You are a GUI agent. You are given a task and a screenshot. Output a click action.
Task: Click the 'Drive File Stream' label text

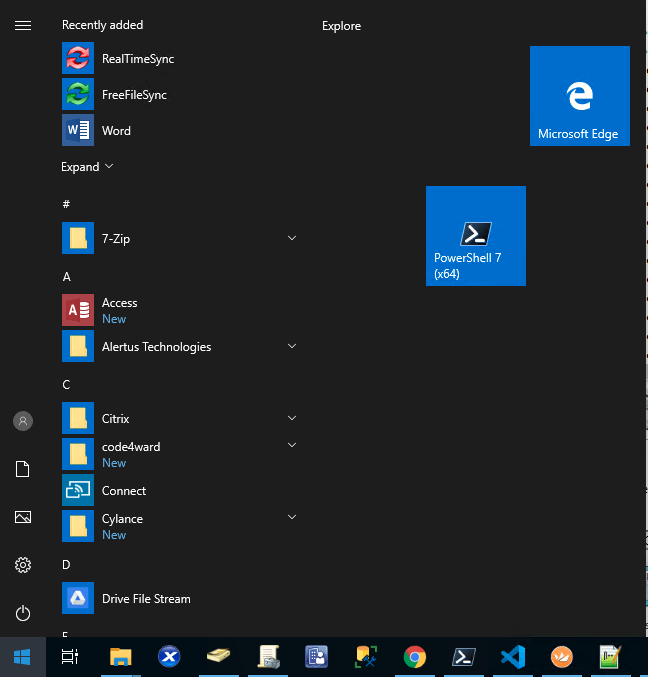[x=146, y=599]
